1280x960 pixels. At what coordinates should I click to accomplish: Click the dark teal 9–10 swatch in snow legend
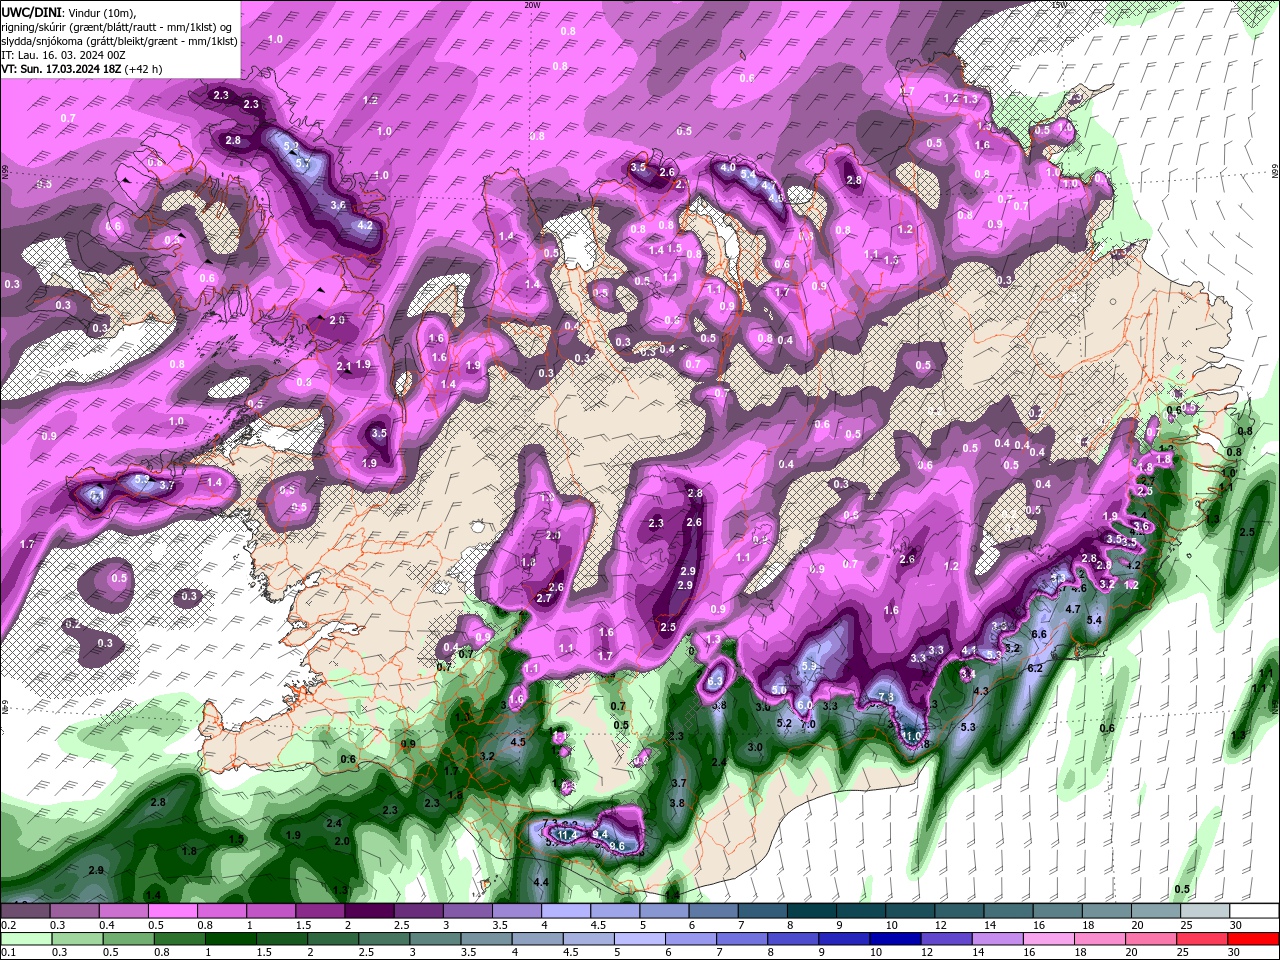tap(861, 910)
